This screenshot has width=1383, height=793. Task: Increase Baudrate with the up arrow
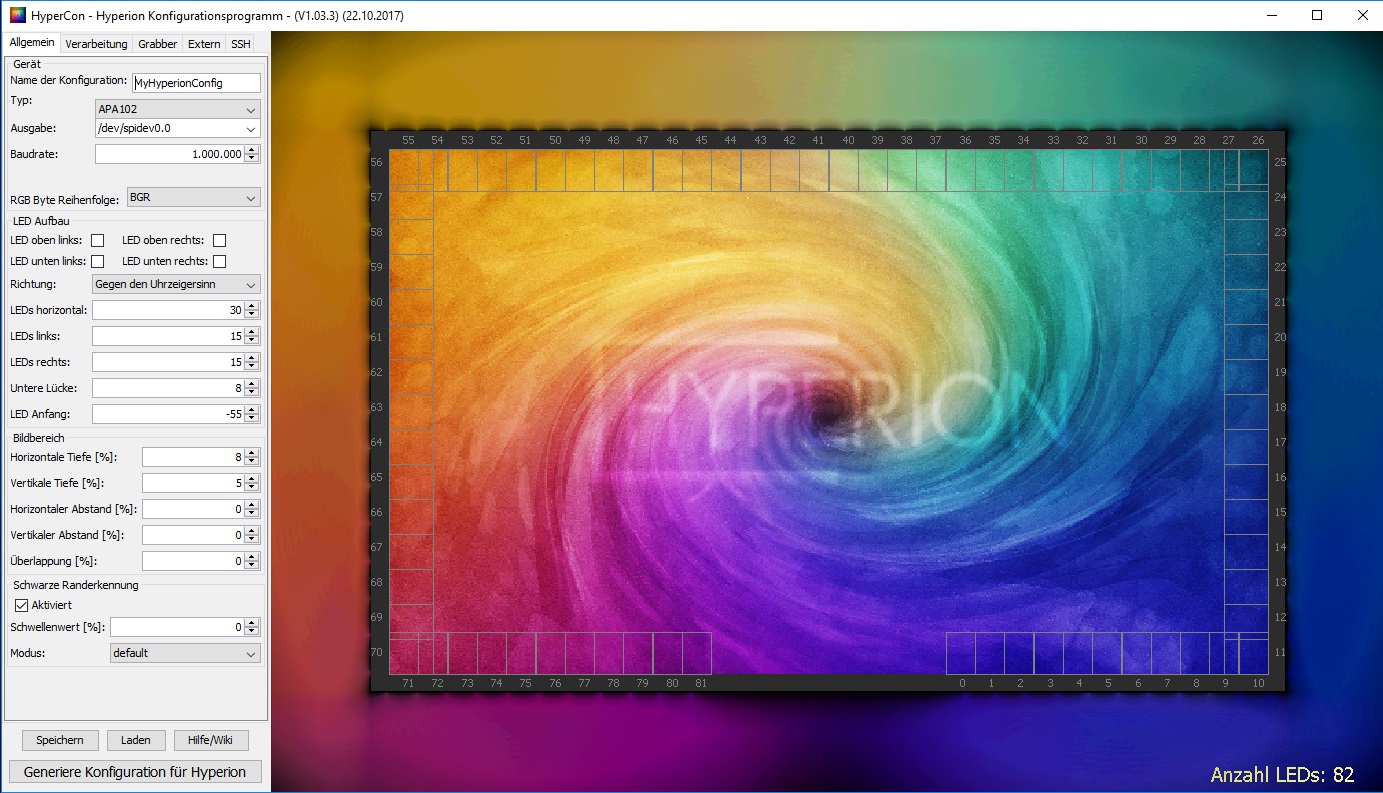pos(252,149)
